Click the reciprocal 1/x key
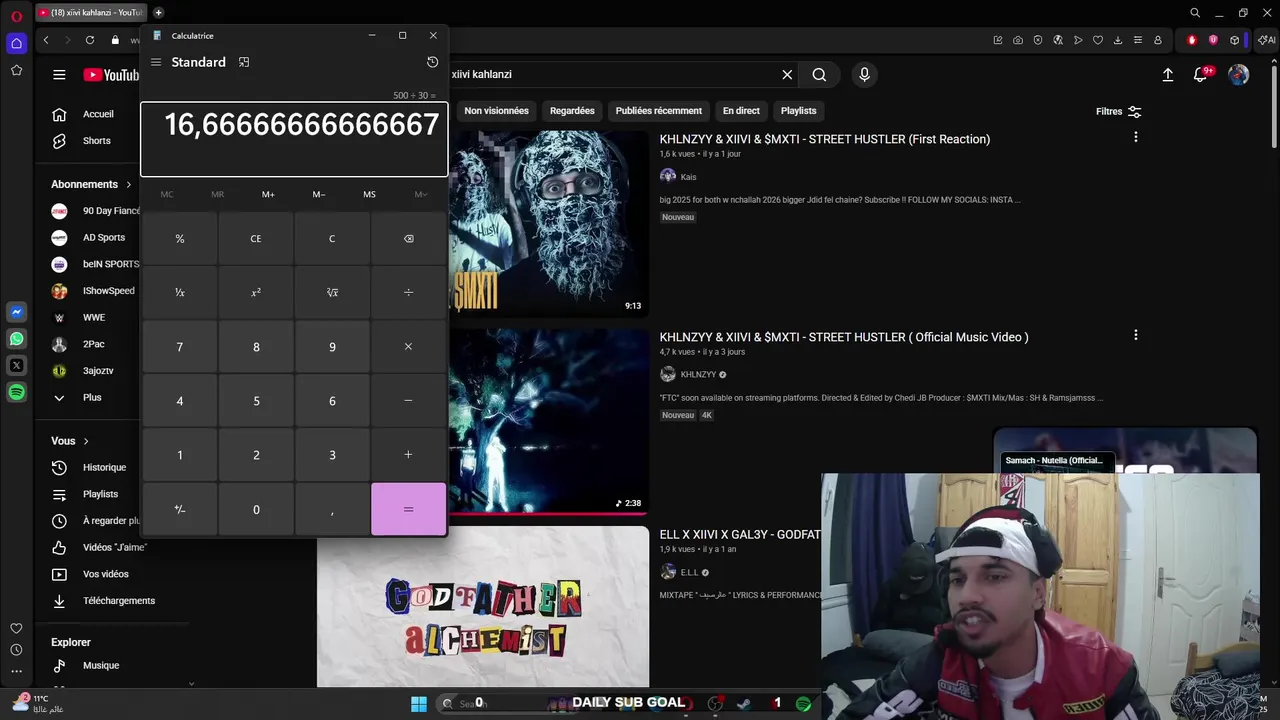 pos(180,293)
